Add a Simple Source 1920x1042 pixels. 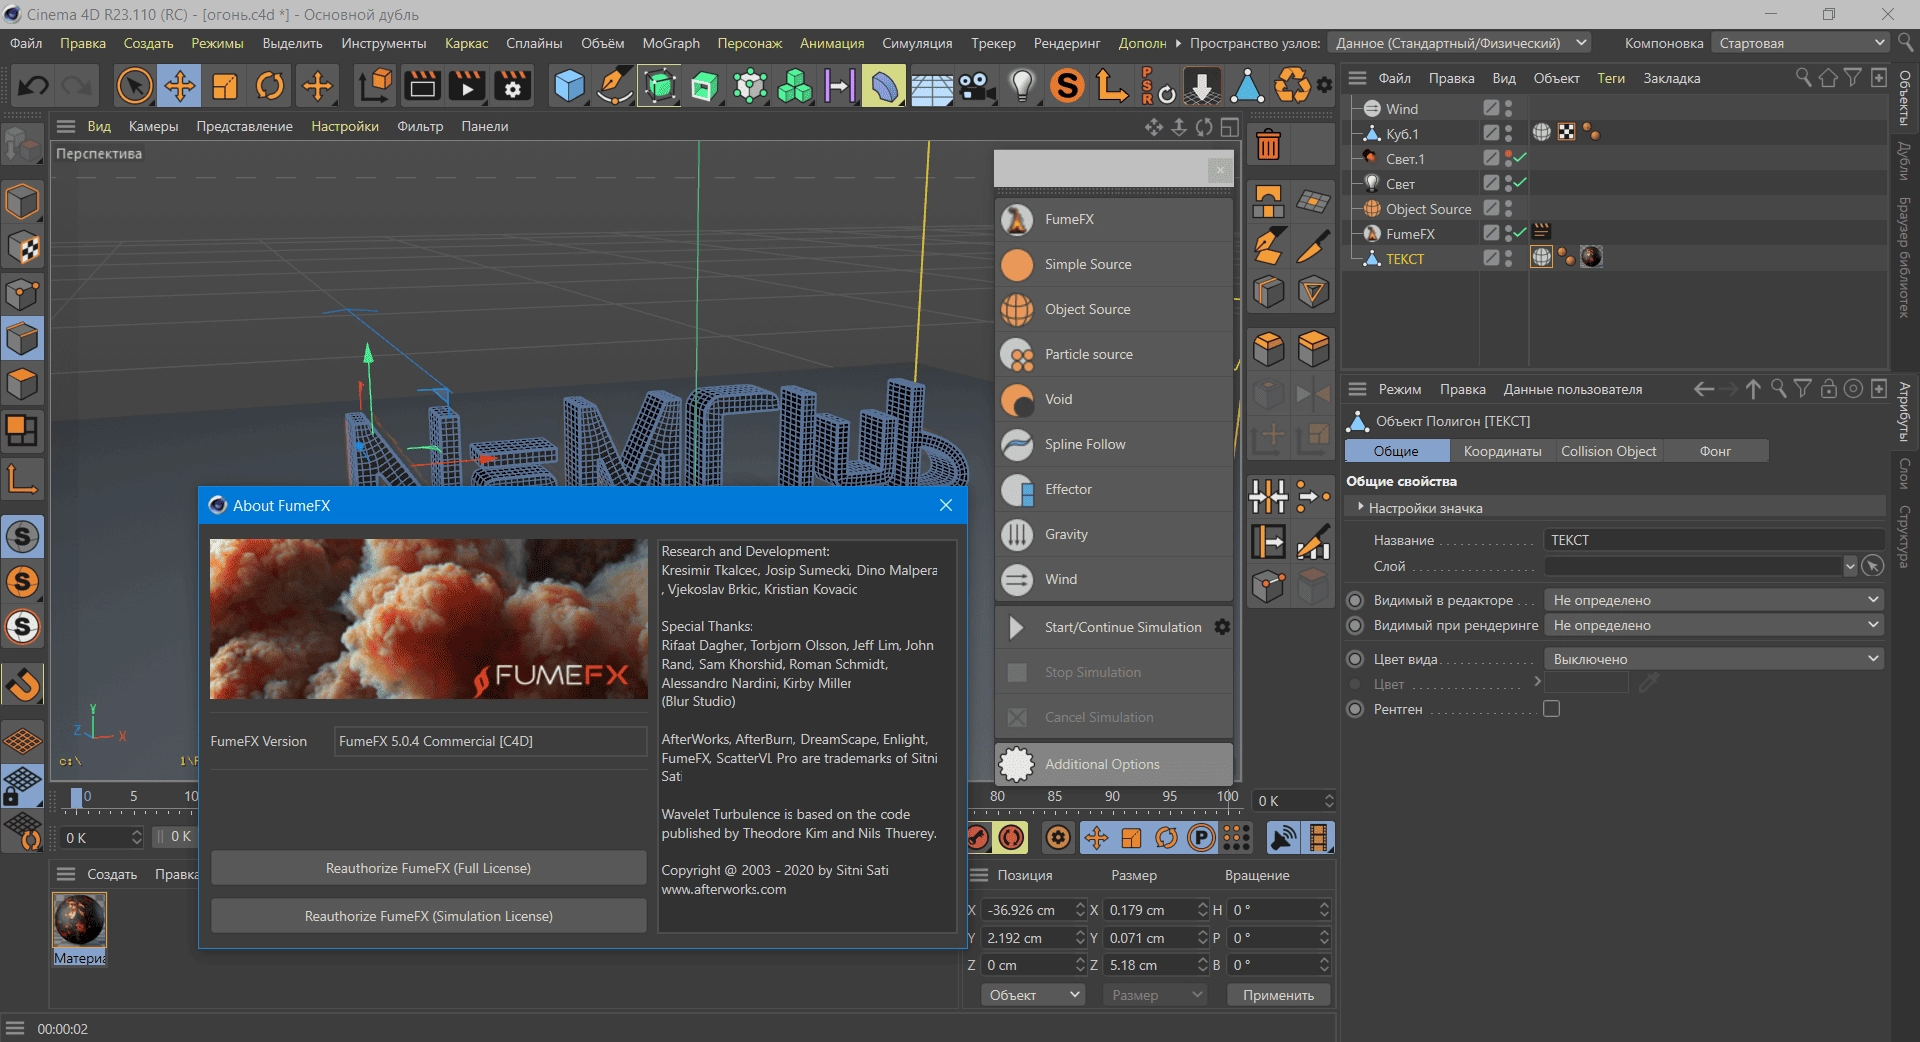tap(1113, 264)
